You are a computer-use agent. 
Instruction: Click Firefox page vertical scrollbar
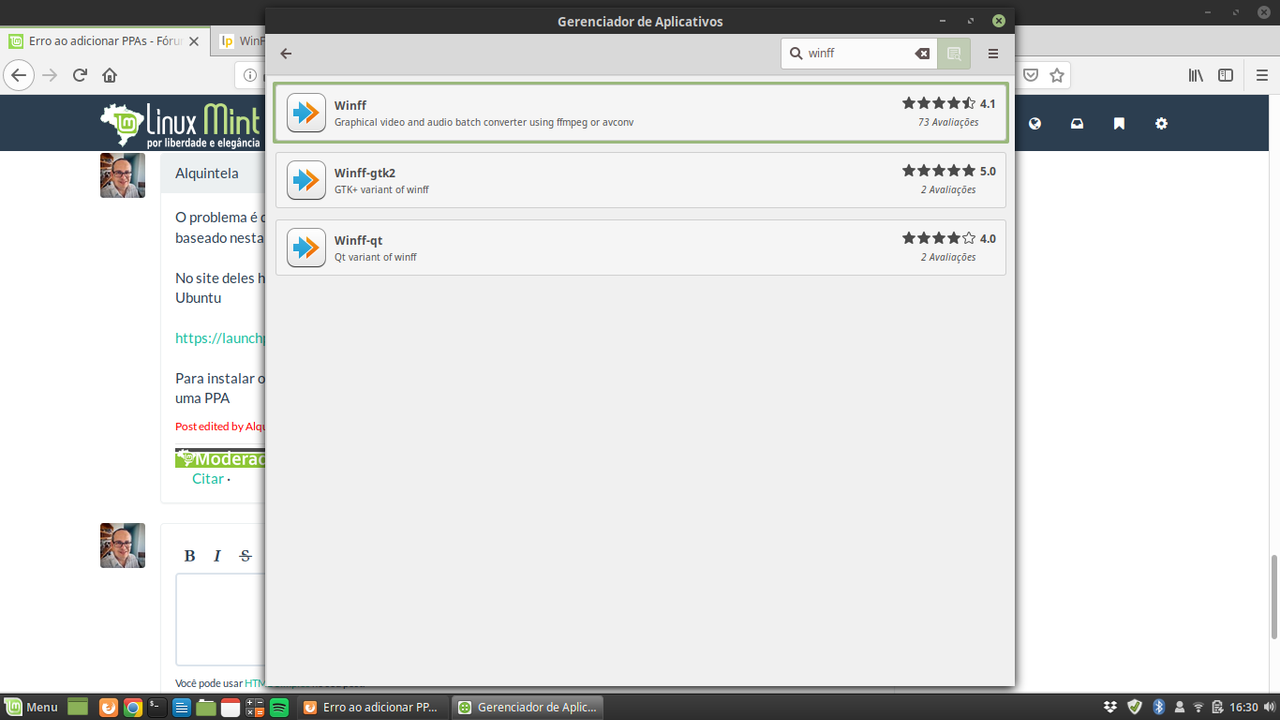pos(1274,597)
